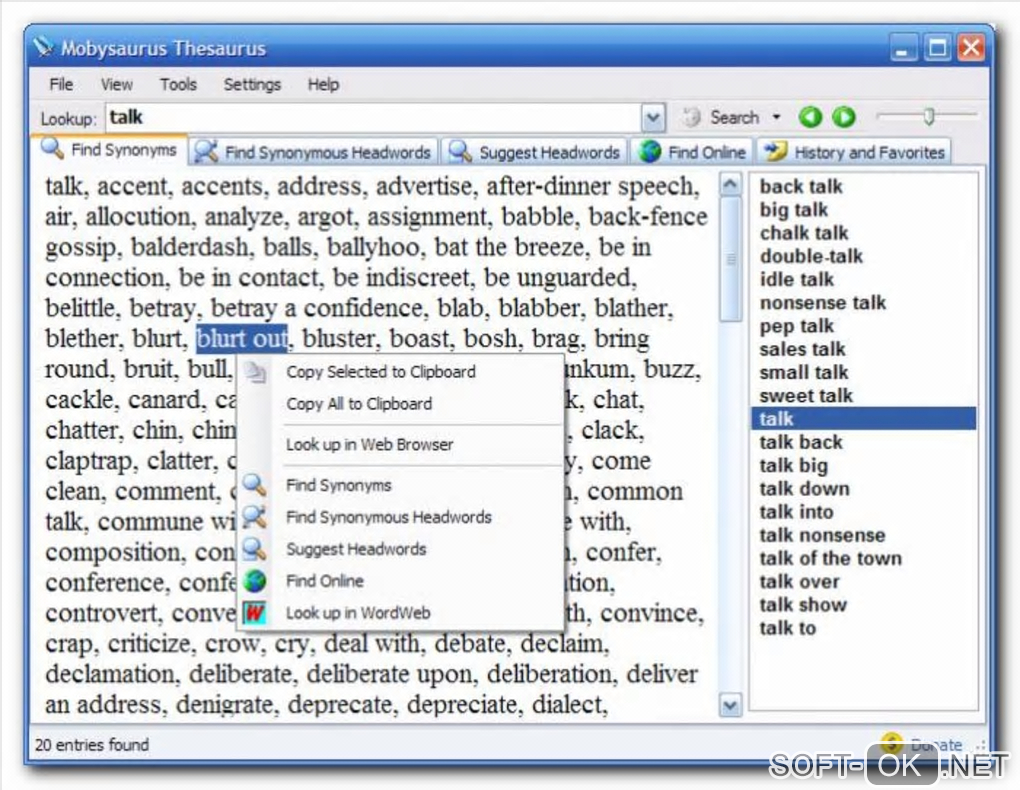Image resolution: width=1020 pixels, height=790 pixels.
Task: Click the synonyms pane scroll down arrow
Action: point(730,705)
